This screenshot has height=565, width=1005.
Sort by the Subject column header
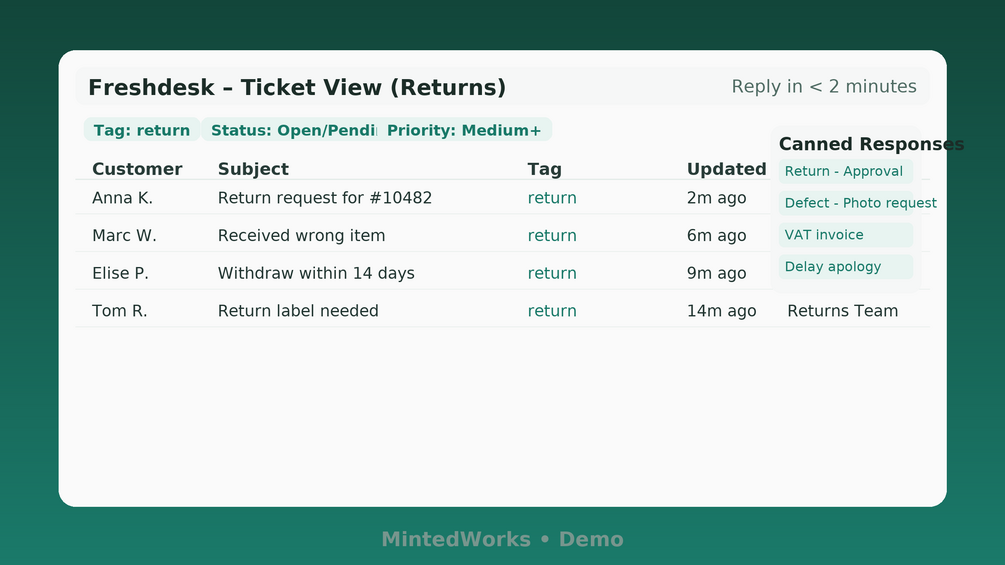point(253,169)
